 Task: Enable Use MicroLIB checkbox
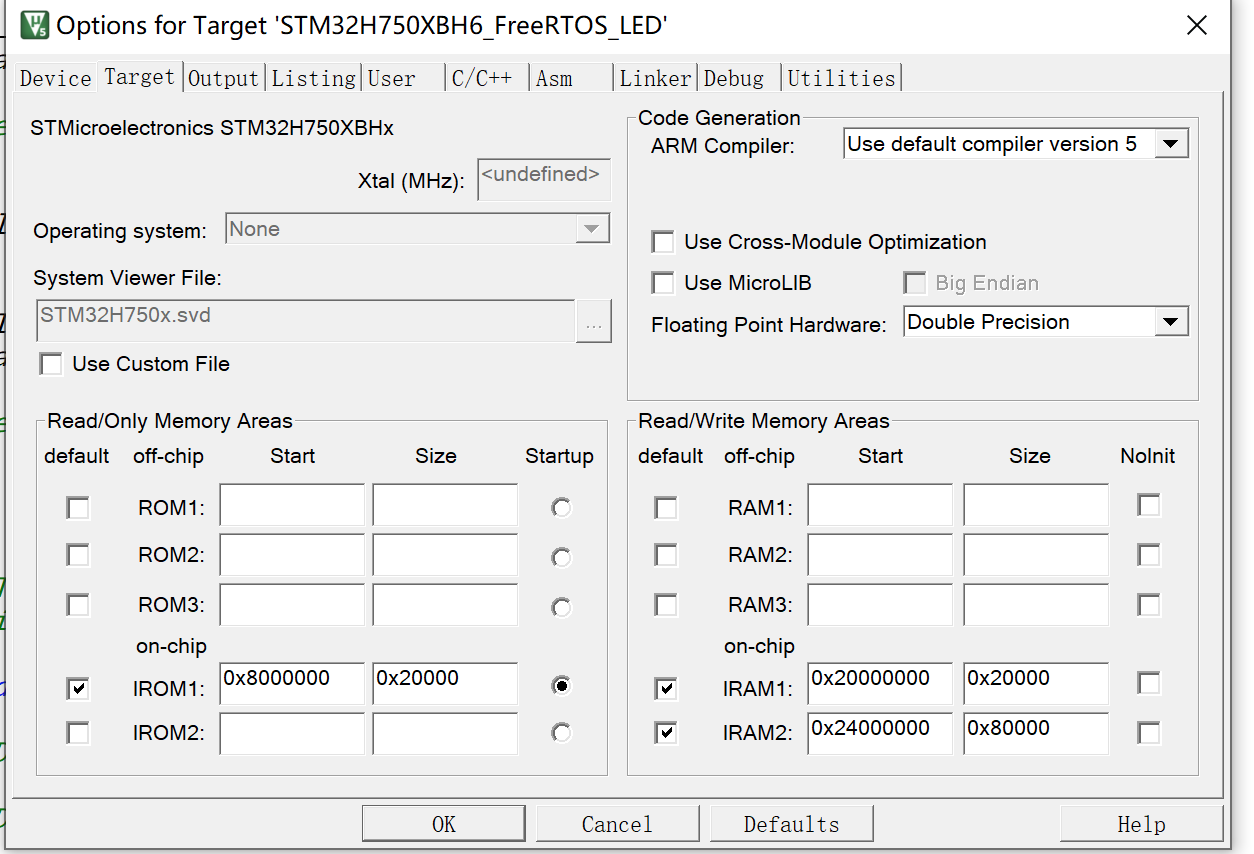(662, 283)
